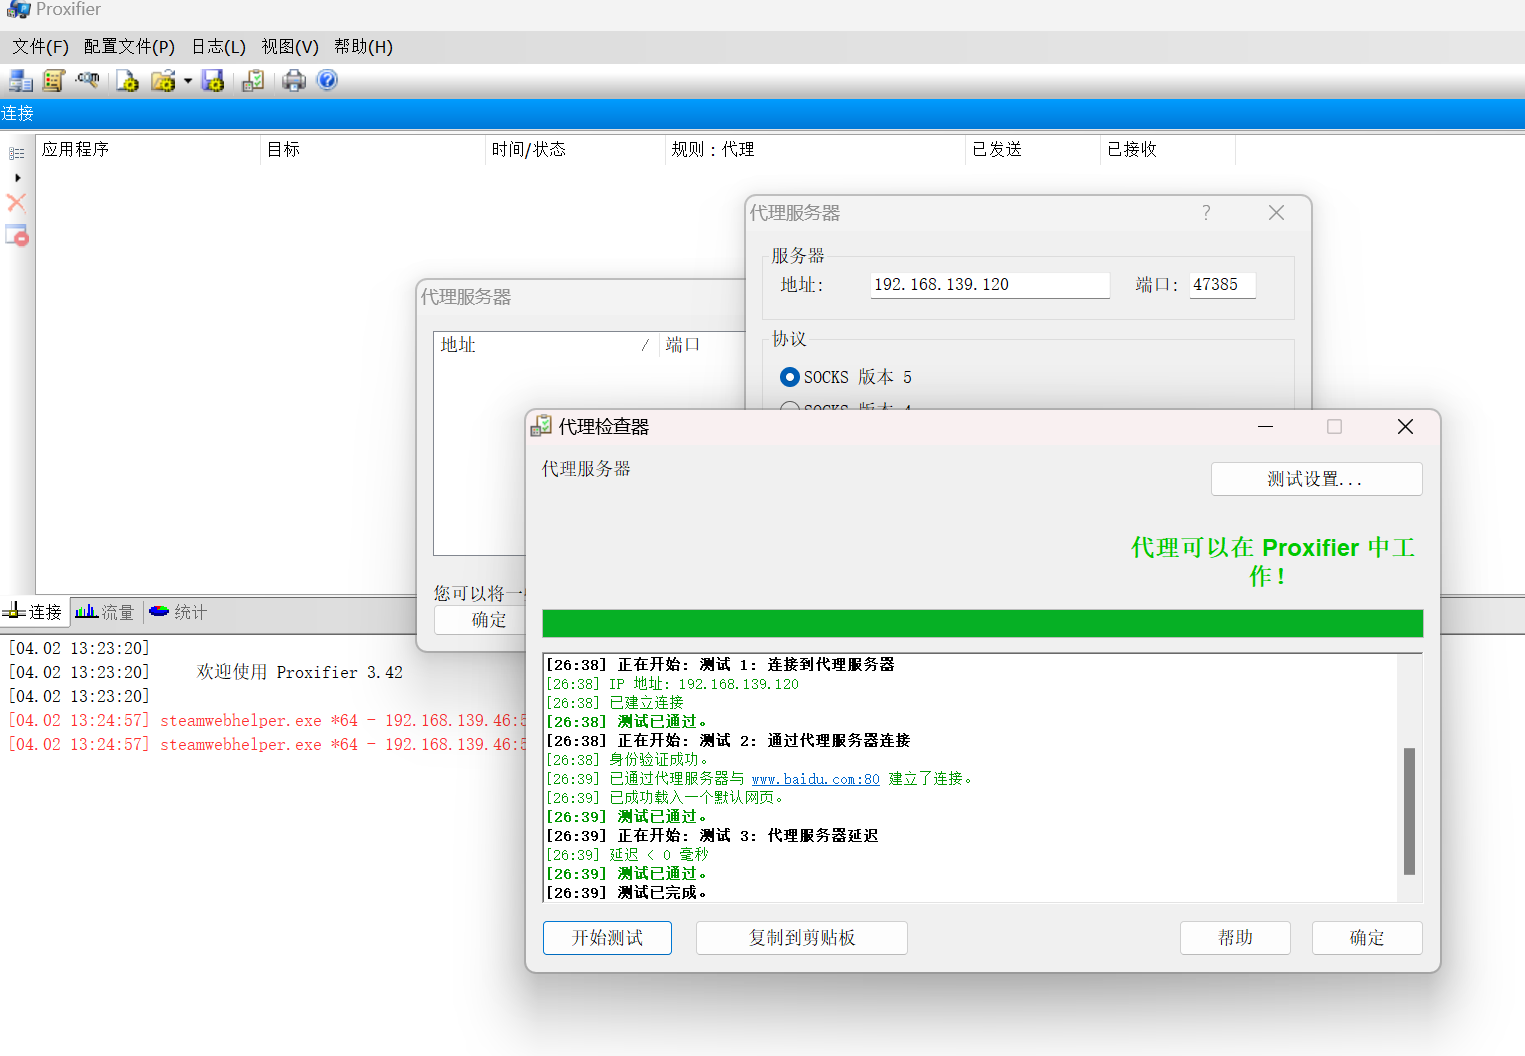Click Save Profile floppy disk icon

(213, 81)
